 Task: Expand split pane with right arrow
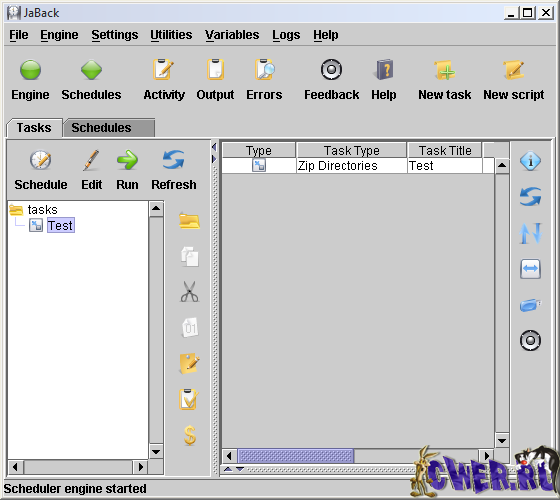pyautogui.click(x=214, y=159)
